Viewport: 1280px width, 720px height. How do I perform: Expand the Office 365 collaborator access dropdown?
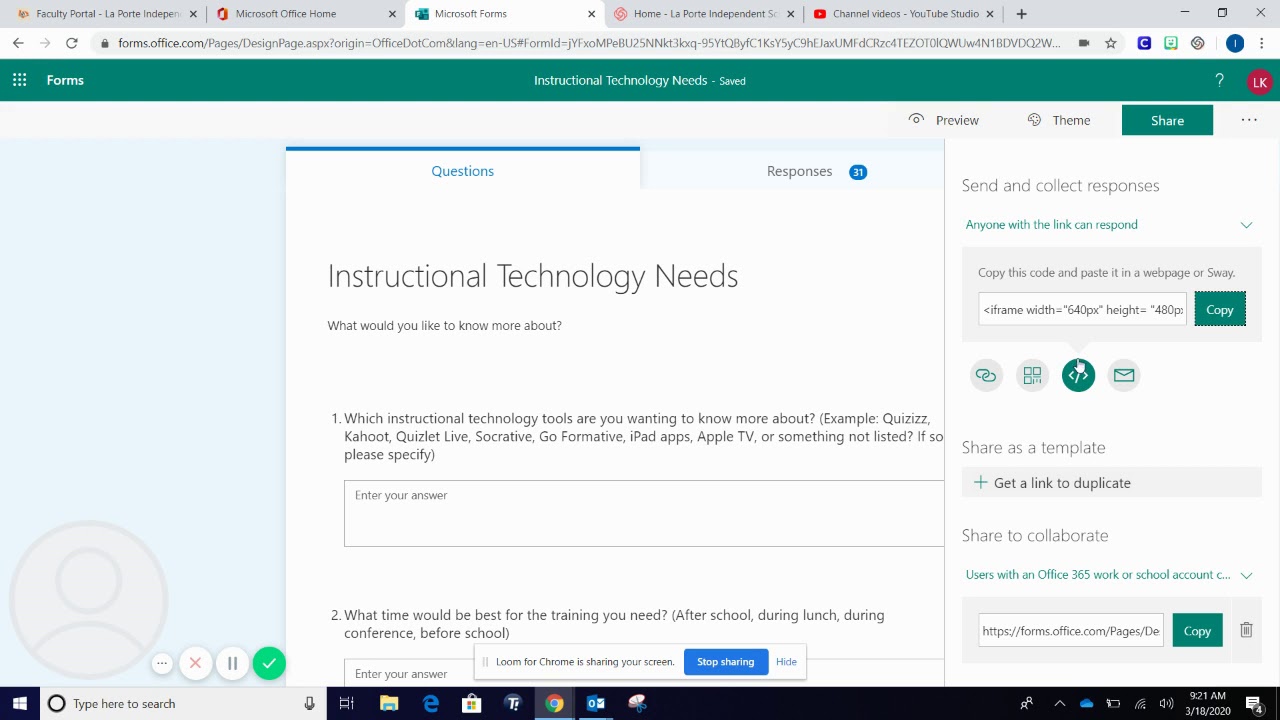point(1246,575)
